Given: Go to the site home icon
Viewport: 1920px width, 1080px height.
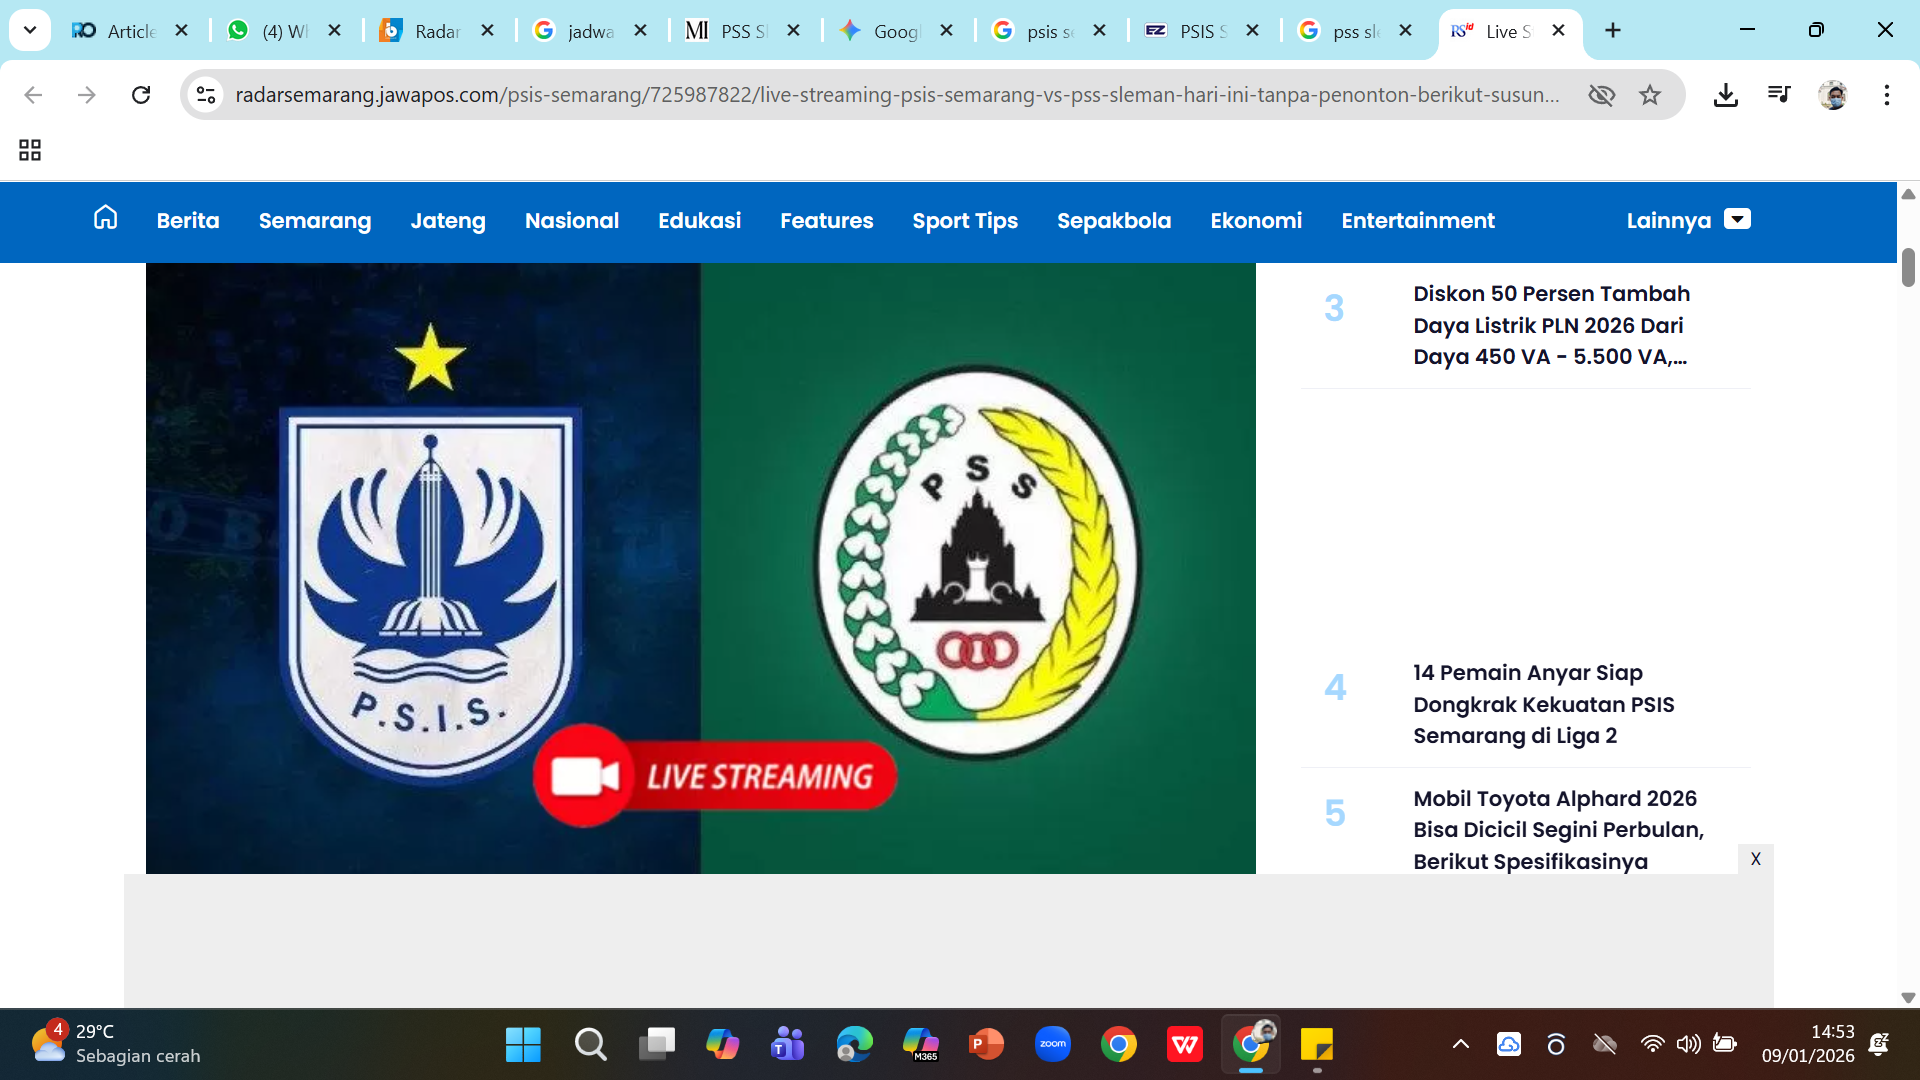Looking at the screenshot, I should tap(105, 218).
